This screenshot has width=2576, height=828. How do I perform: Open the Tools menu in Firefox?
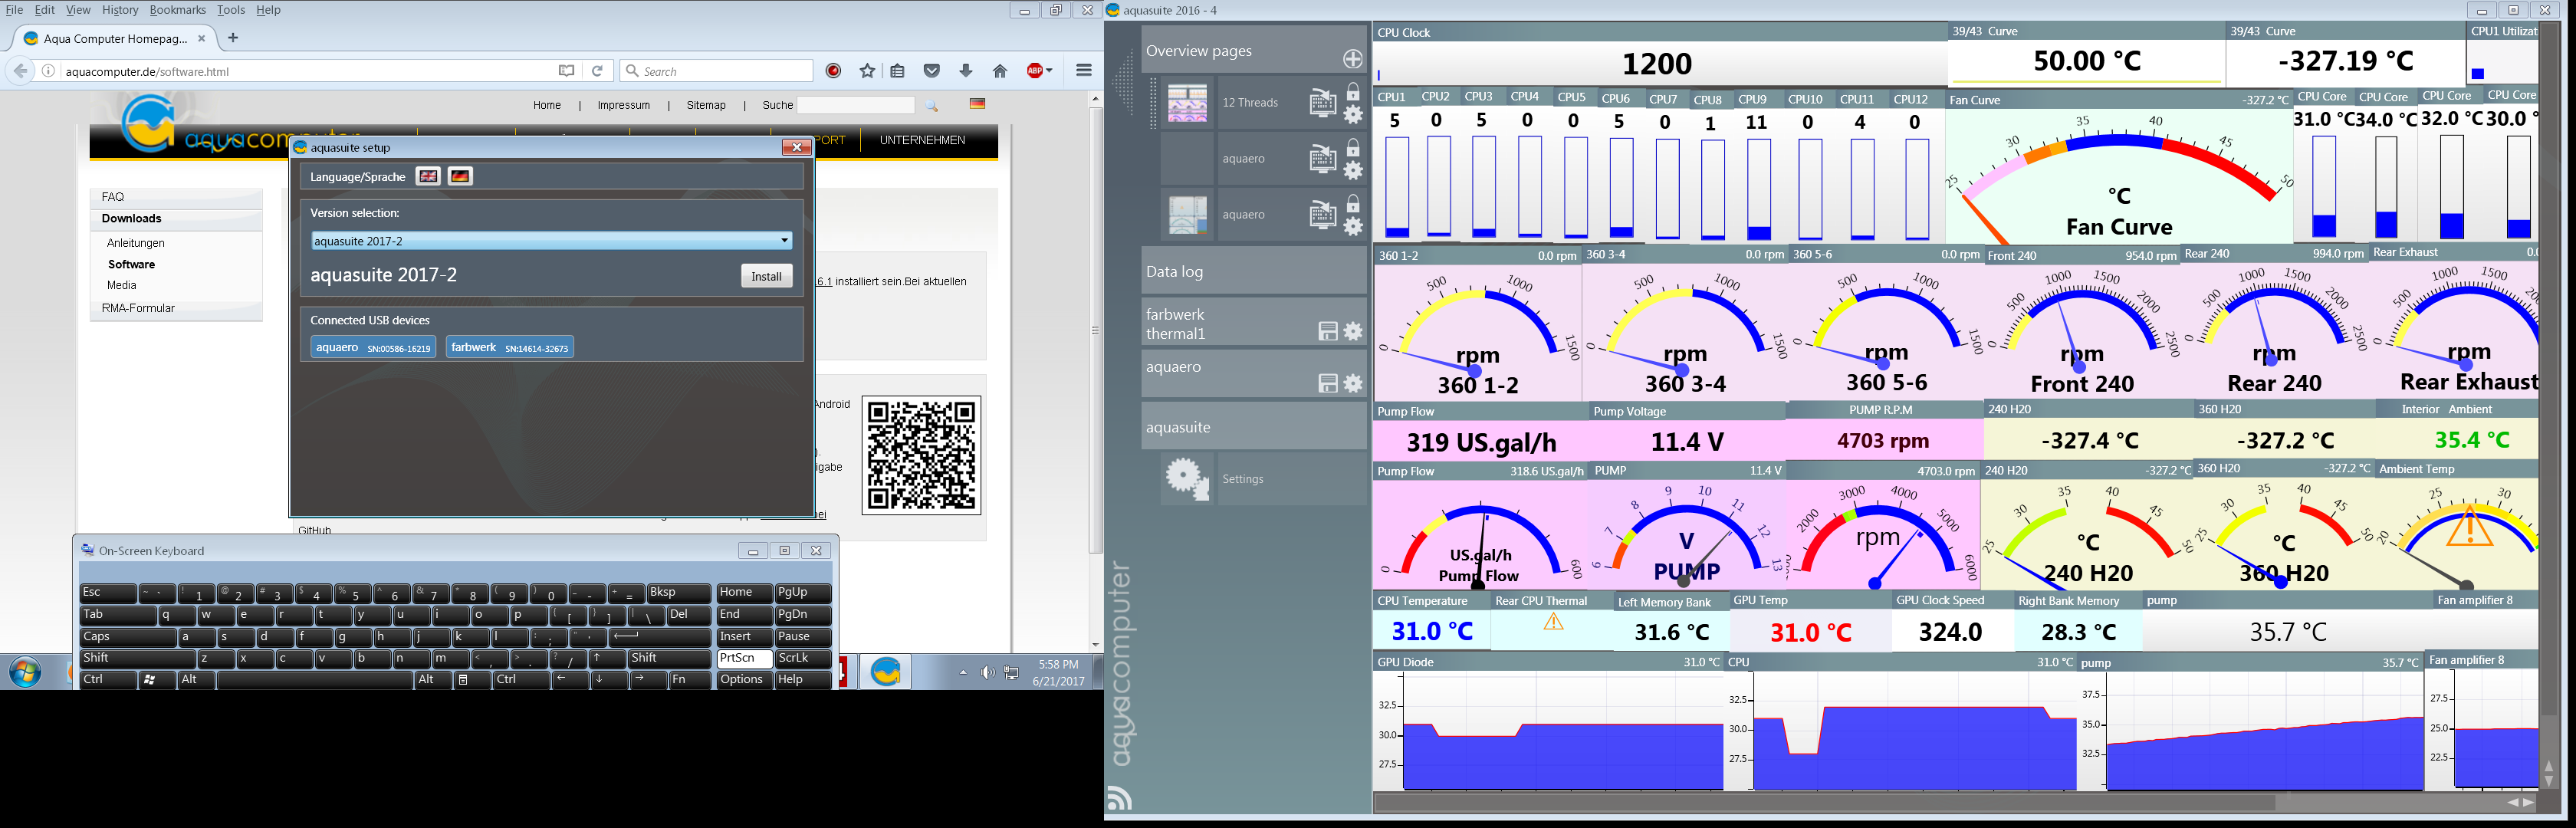click(230, 10)
